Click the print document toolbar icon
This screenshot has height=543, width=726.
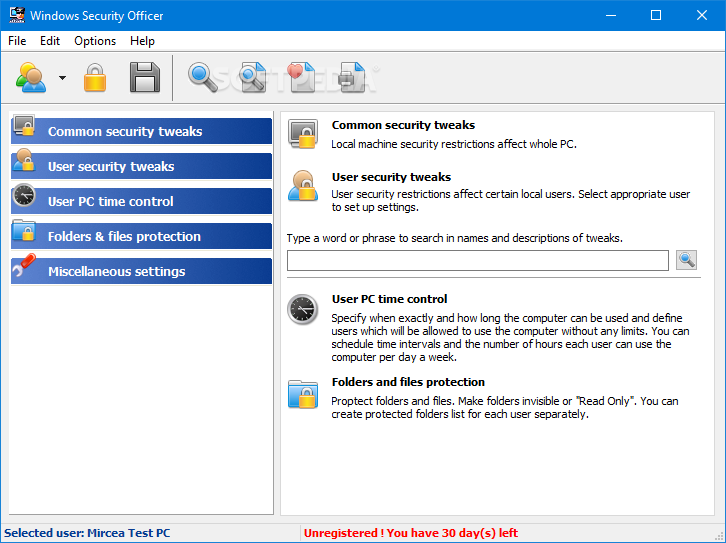pos(351,77)
